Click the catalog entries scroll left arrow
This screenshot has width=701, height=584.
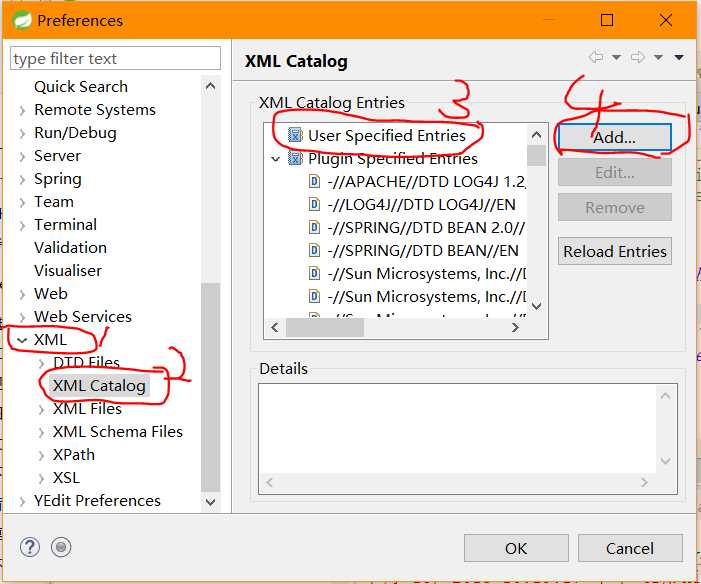coord(274,327)
